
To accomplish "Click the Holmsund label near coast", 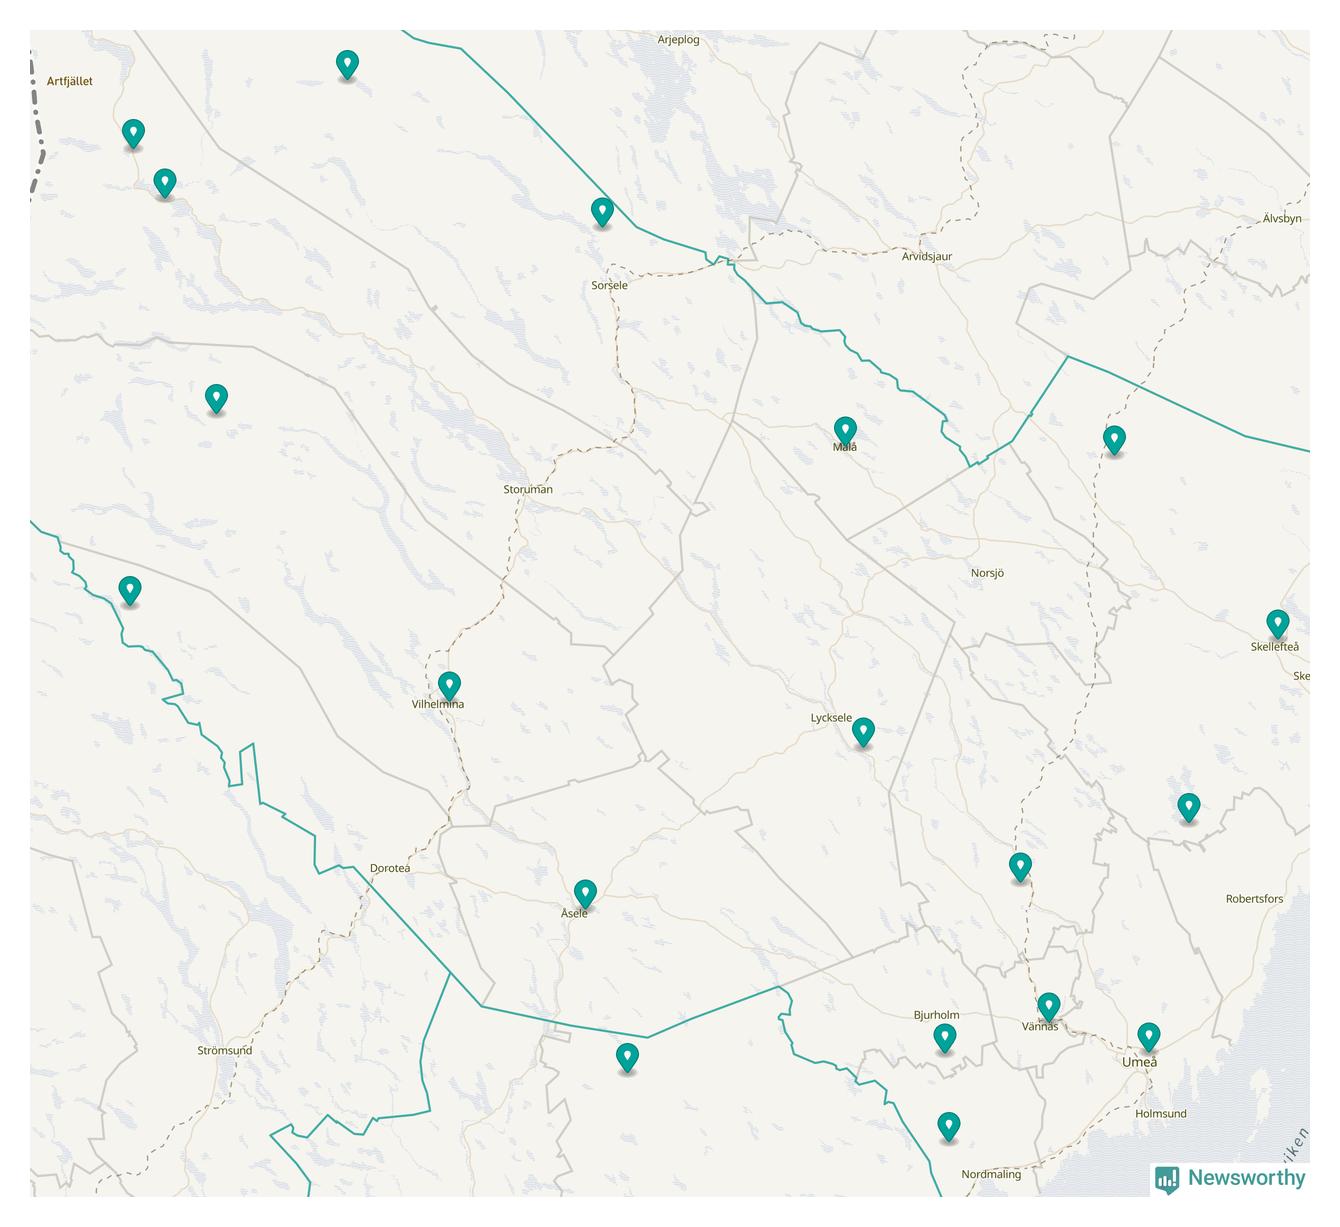I will click(1161, 1114).
